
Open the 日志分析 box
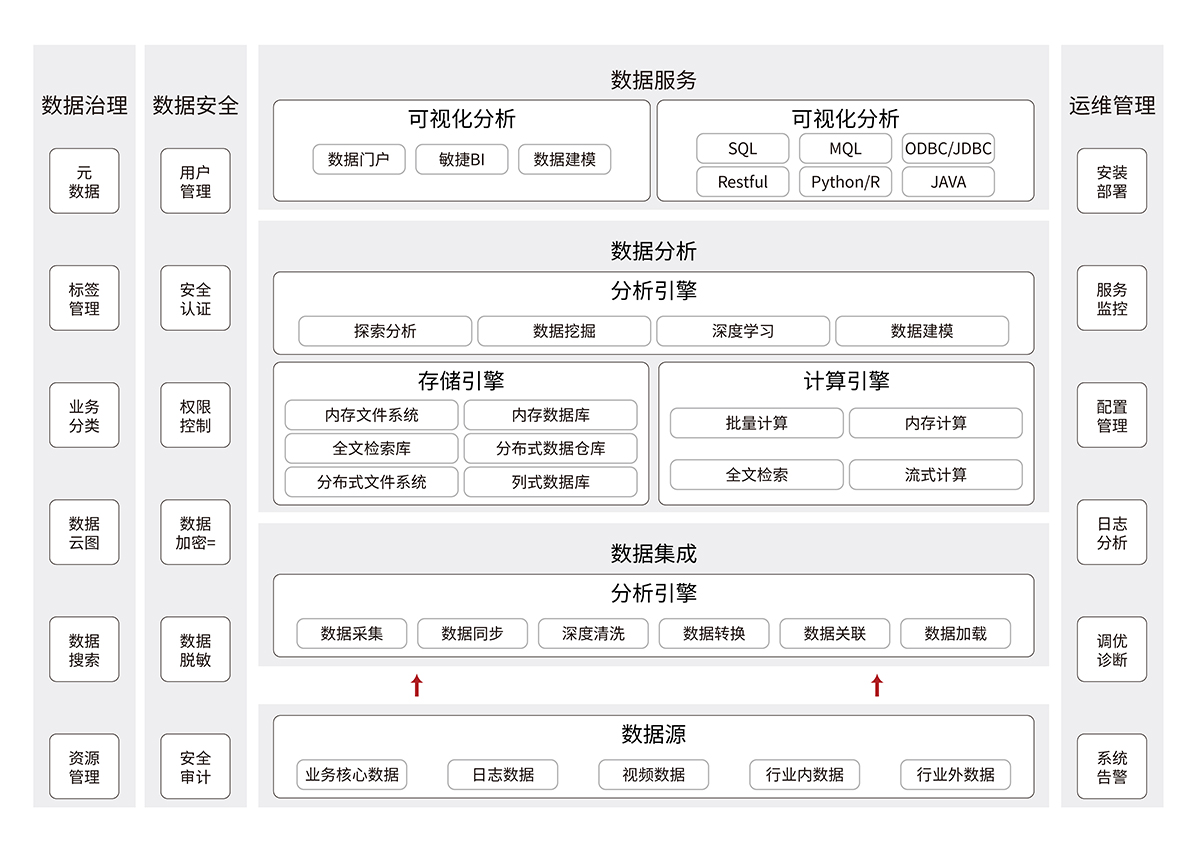pyautogui.click(x=1111, y=532)
